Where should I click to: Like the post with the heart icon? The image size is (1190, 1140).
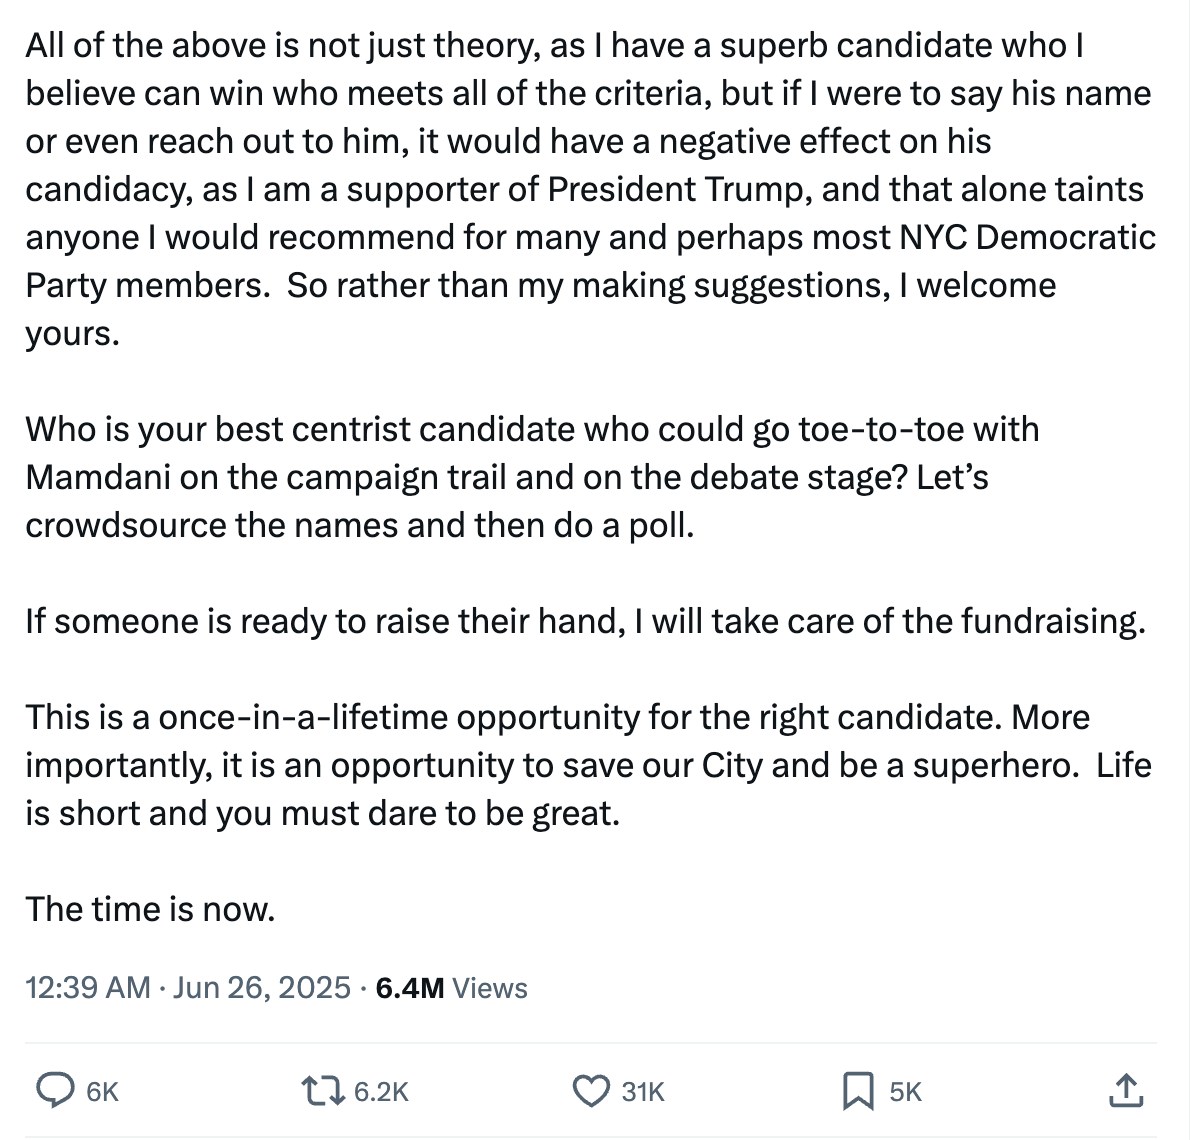(x=590, y=1091)
